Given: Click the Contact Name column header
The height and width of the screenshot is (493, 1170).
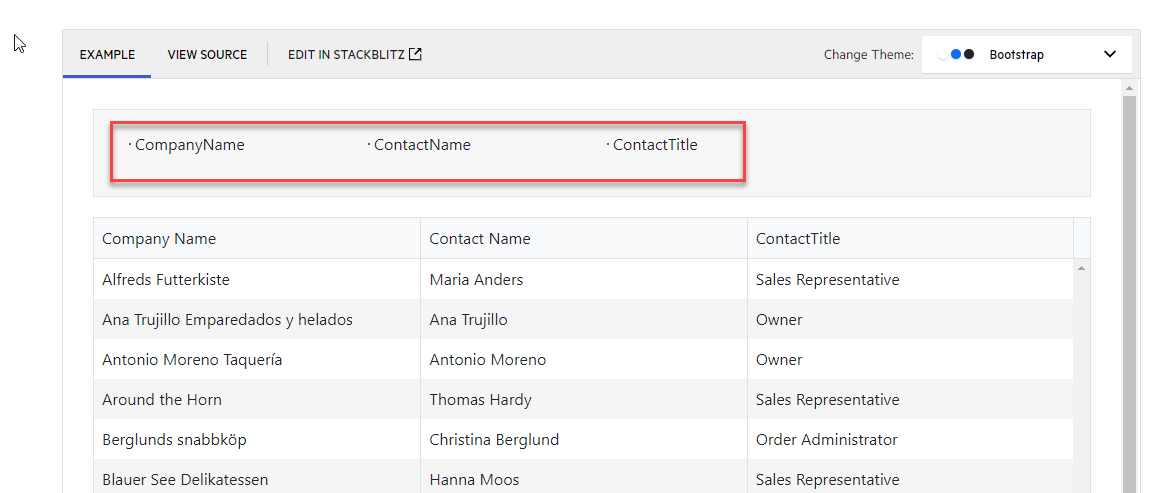Looking at the screenshot, I should [480, 239].
